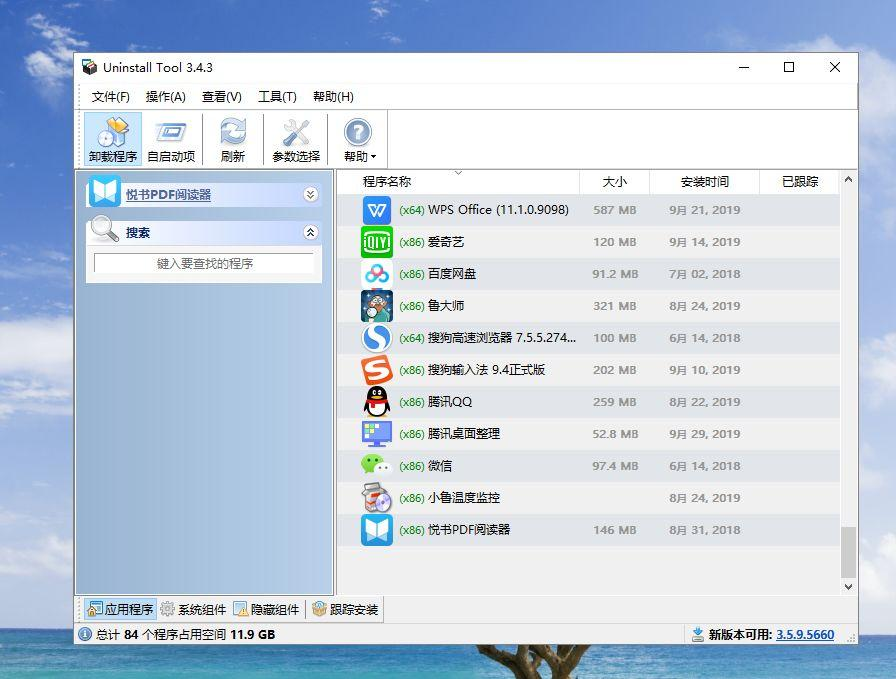896x679 pixels.
Task: Click the scrollbar up arrow
Action: tap(848, 179)
